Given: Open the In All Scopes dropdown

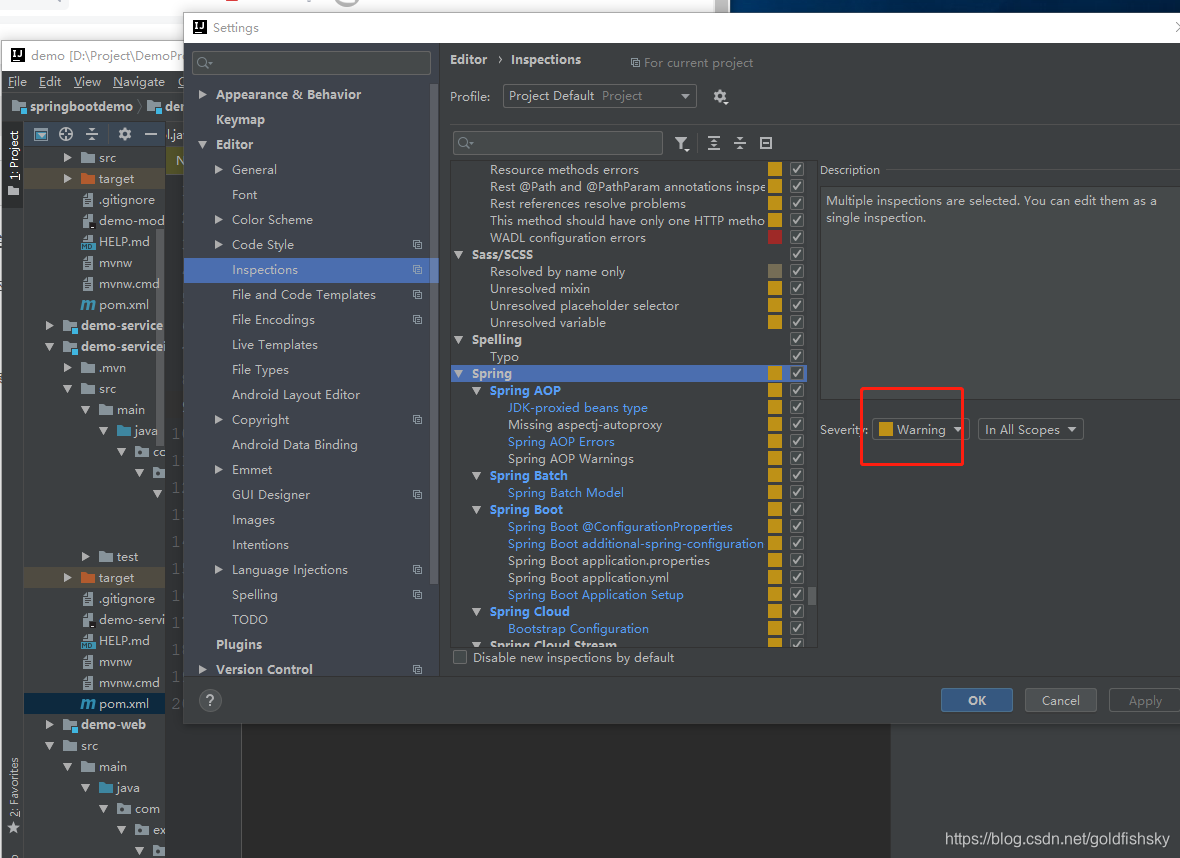Looking at the screenshot, I should click(1030, 429).
